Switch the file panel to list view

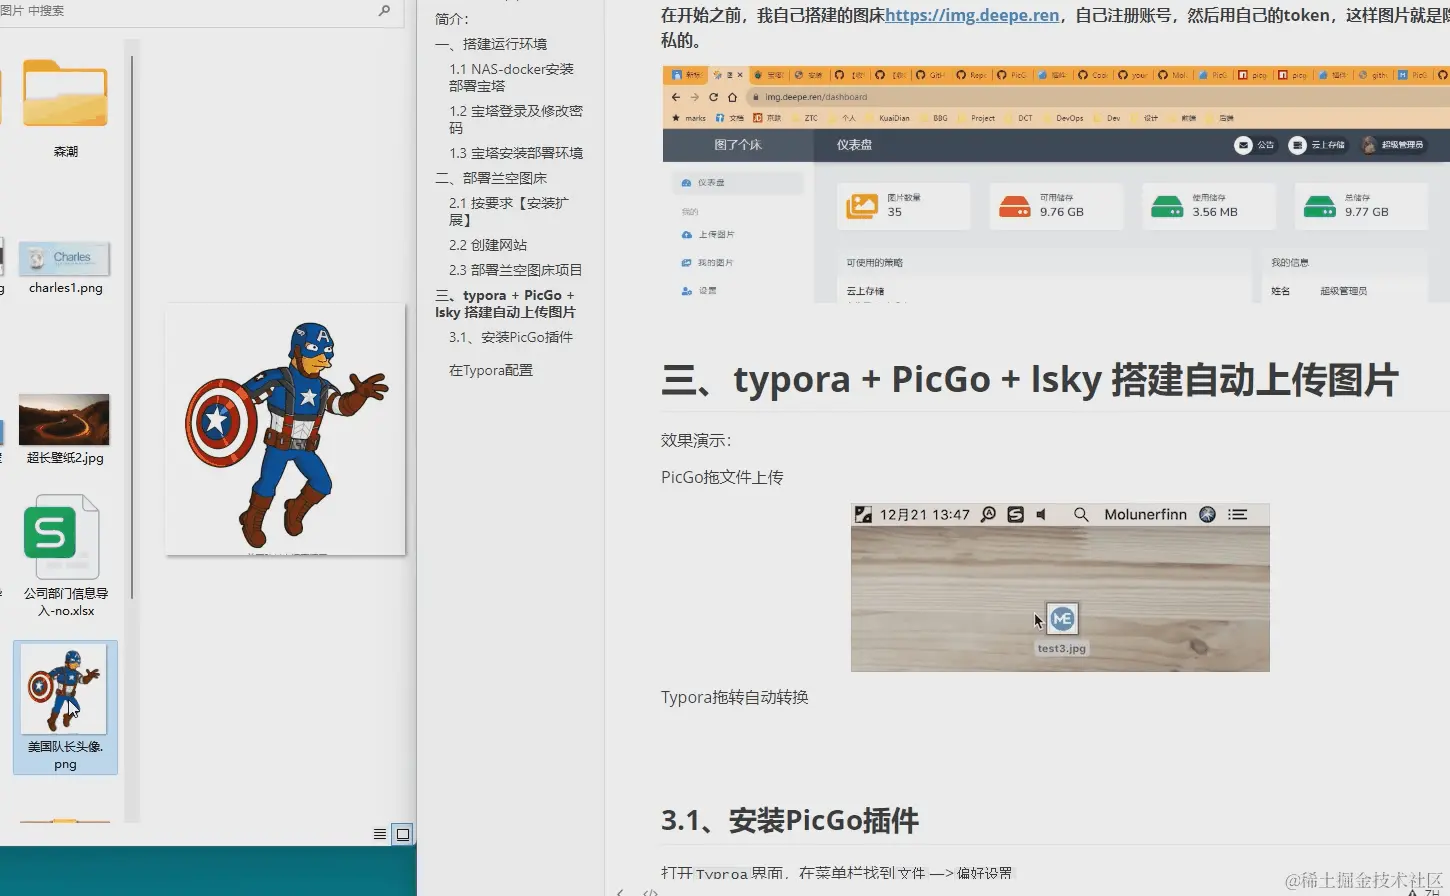point(379,833)
